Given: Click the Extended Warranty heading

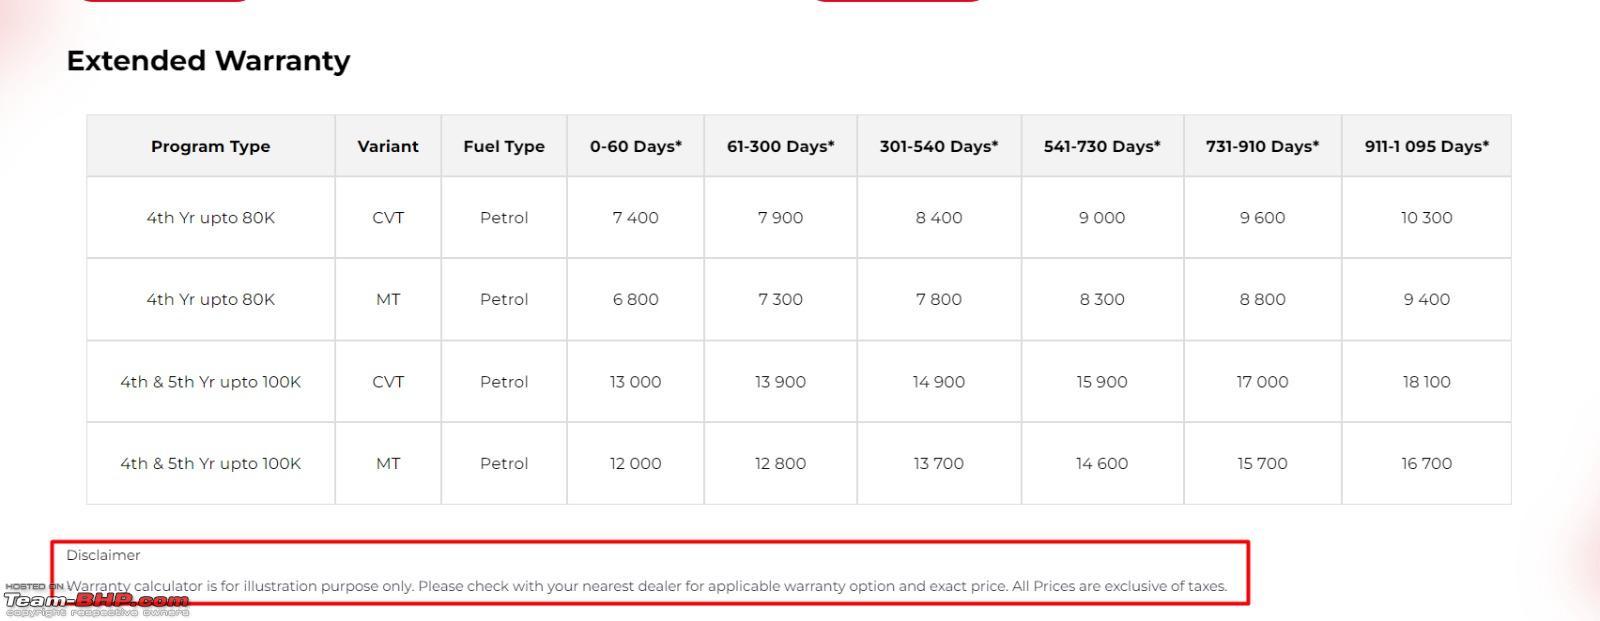Looking at the screenshot, I should (x=208, y=61).
